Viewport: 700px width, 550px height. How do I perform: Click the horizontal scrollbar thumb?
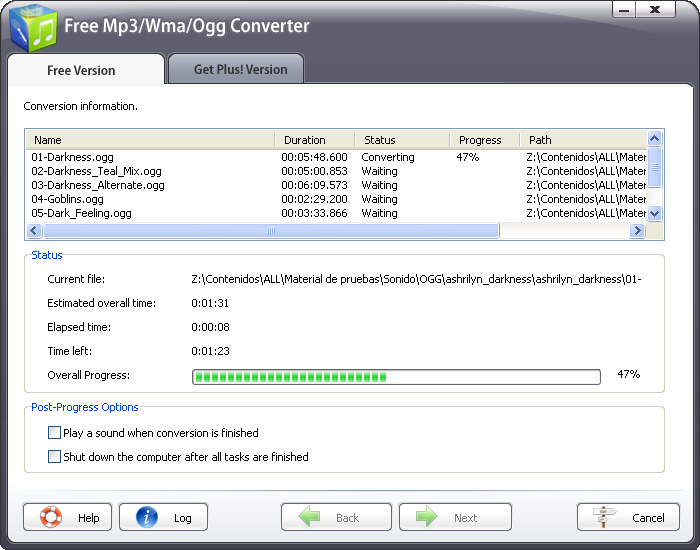point(271,230)
